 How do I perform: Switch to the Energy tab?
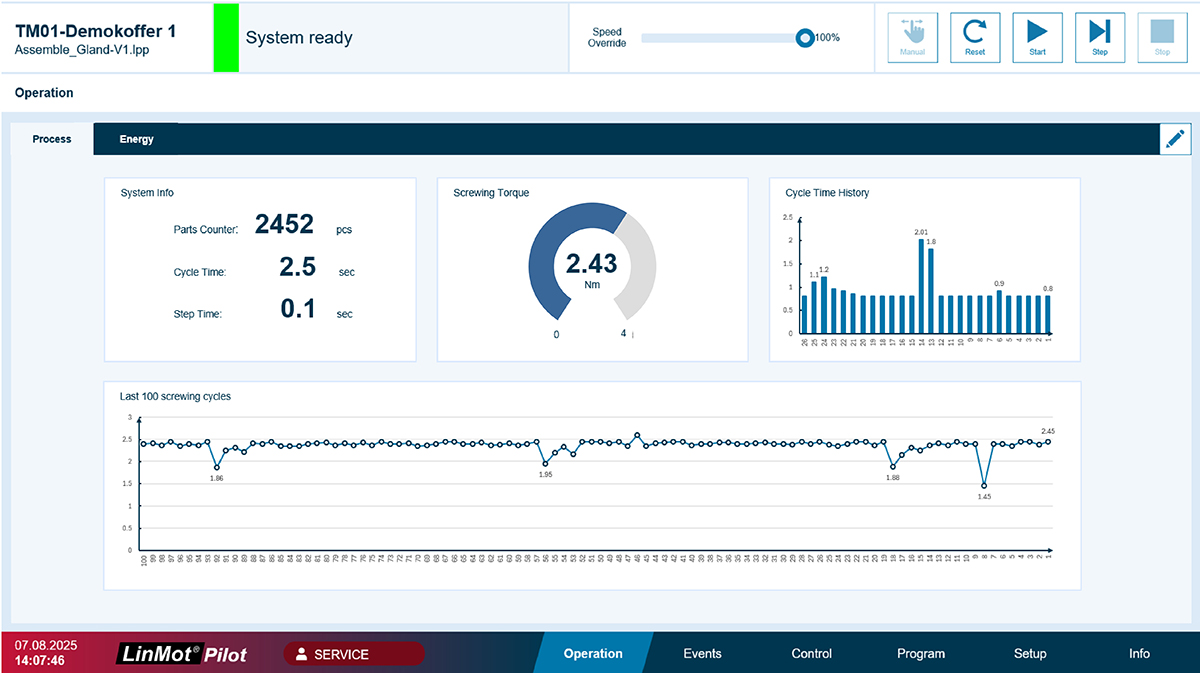tap(137, 139)
